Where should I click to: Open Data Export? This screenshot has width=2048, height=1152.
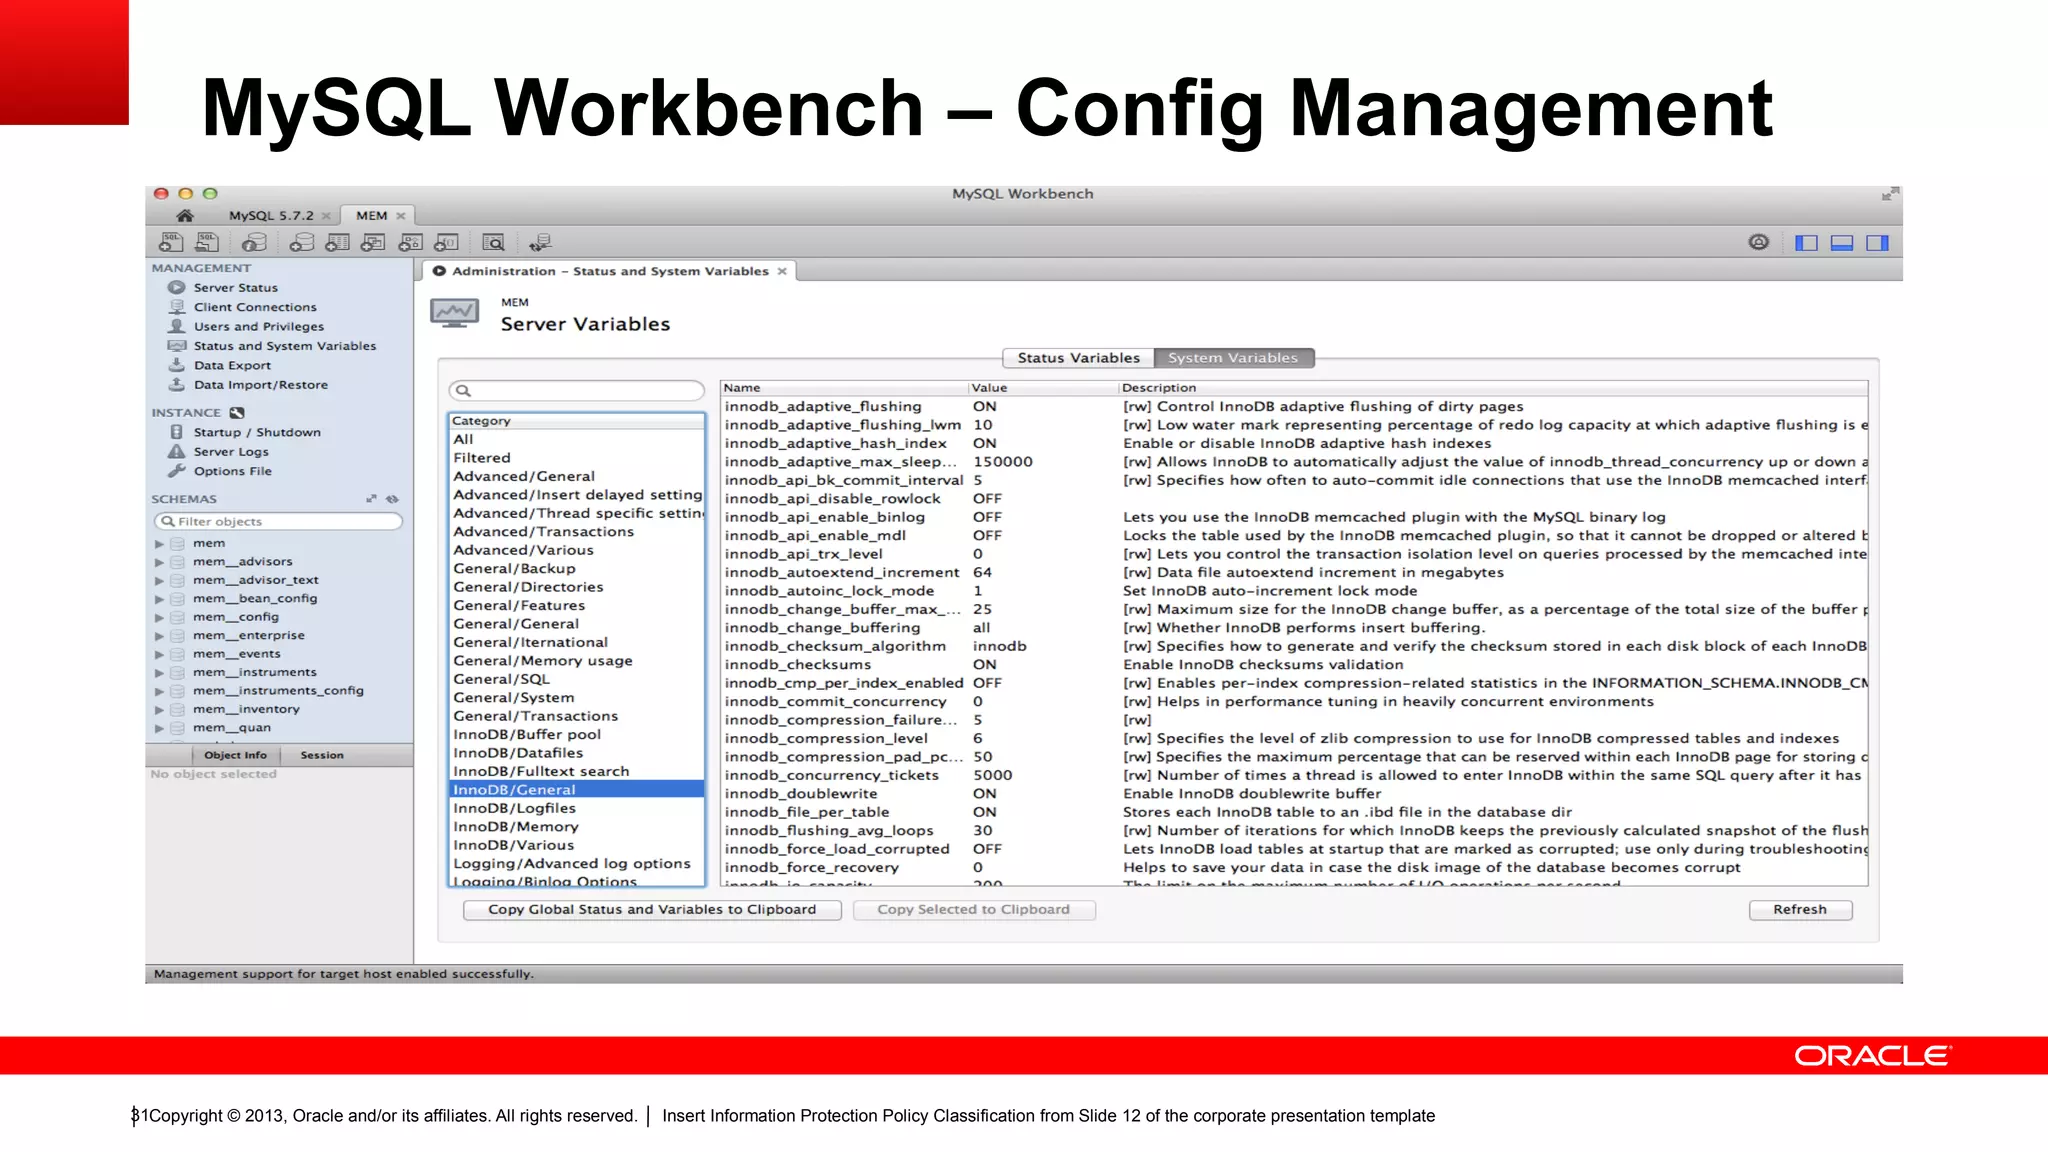pyautogui.click(x=232, y=365)
